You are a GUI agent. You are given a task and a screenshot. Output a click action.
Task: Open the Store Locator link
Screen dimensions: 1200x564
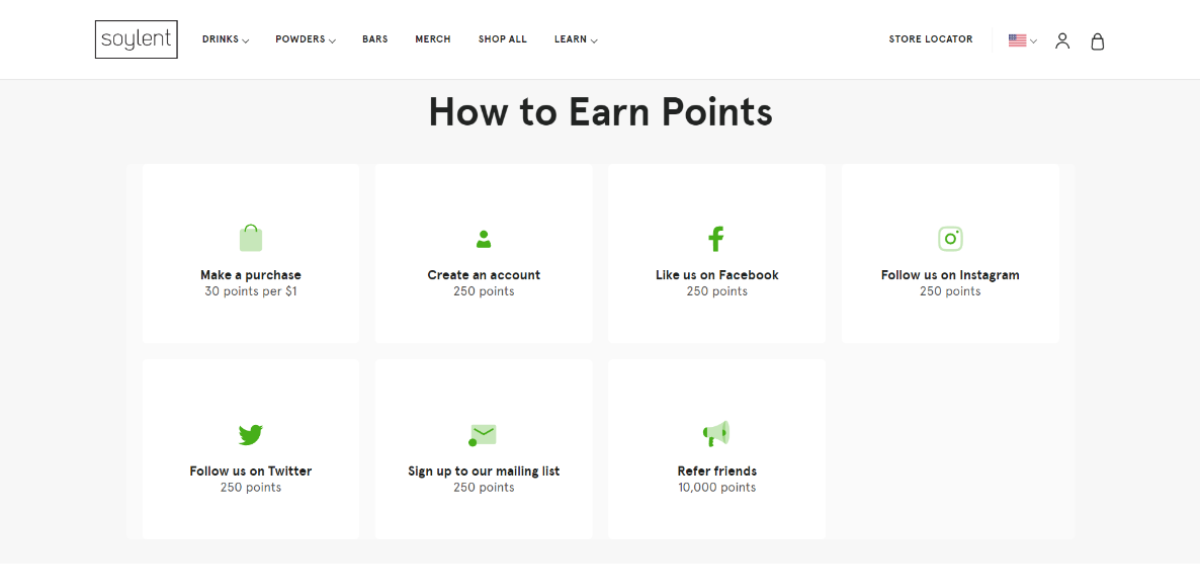click(x=930, y=39)
